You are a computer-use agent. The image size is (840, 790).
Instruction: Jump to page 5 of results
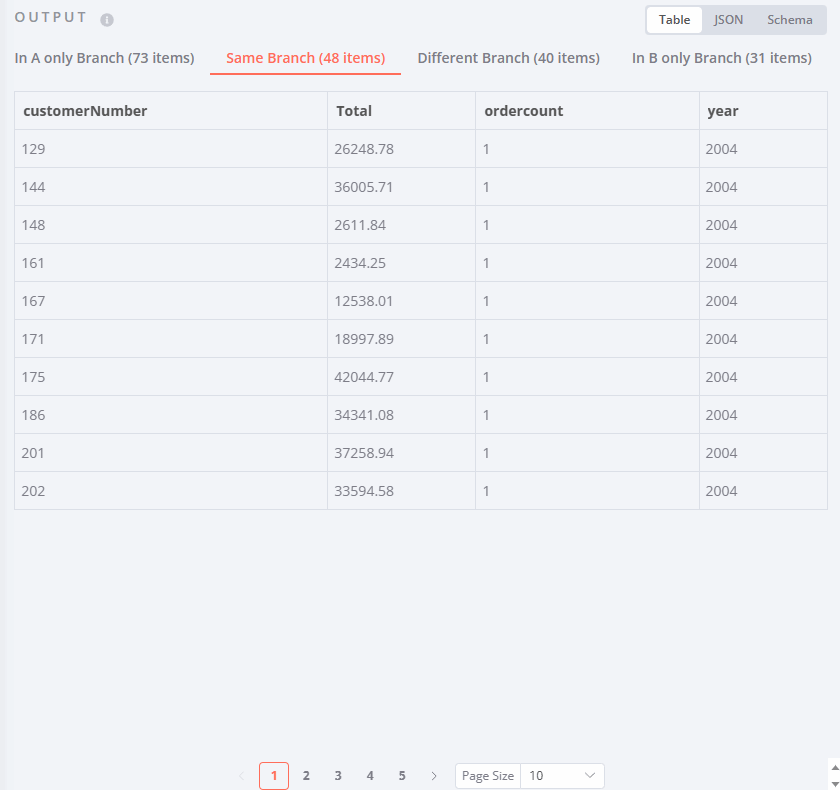pyautogui.click(x=402, y=775)
